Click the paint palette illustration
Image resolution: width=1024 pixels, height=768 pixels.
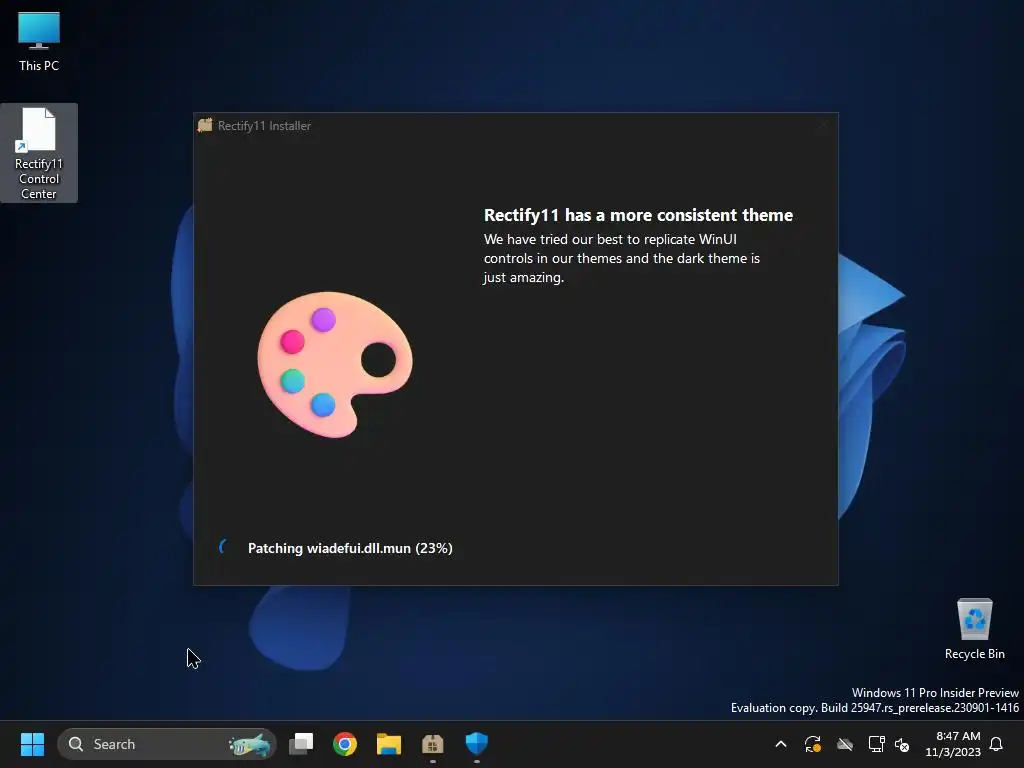click(335, 364)
